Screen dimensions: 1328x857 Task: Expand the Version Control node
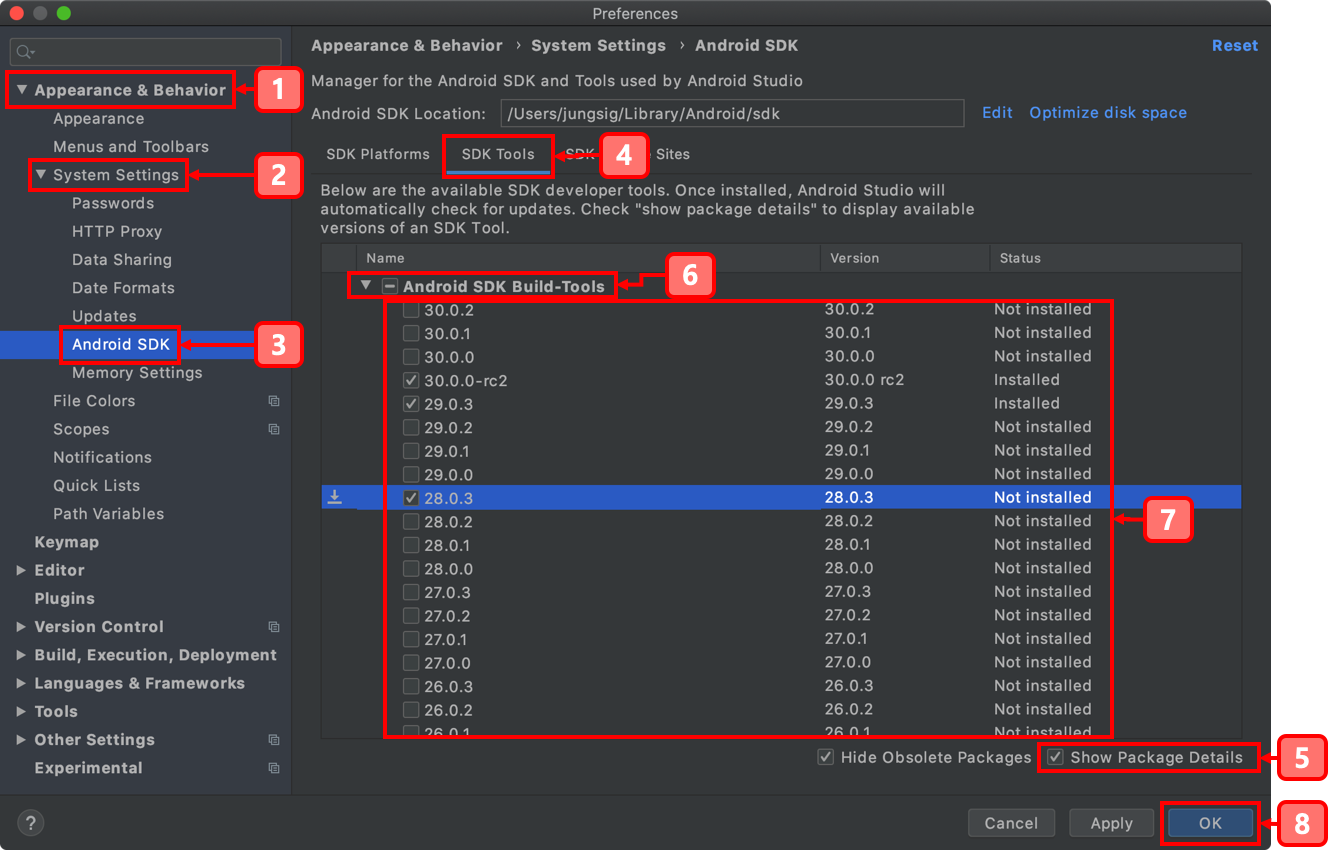point(21,627)
